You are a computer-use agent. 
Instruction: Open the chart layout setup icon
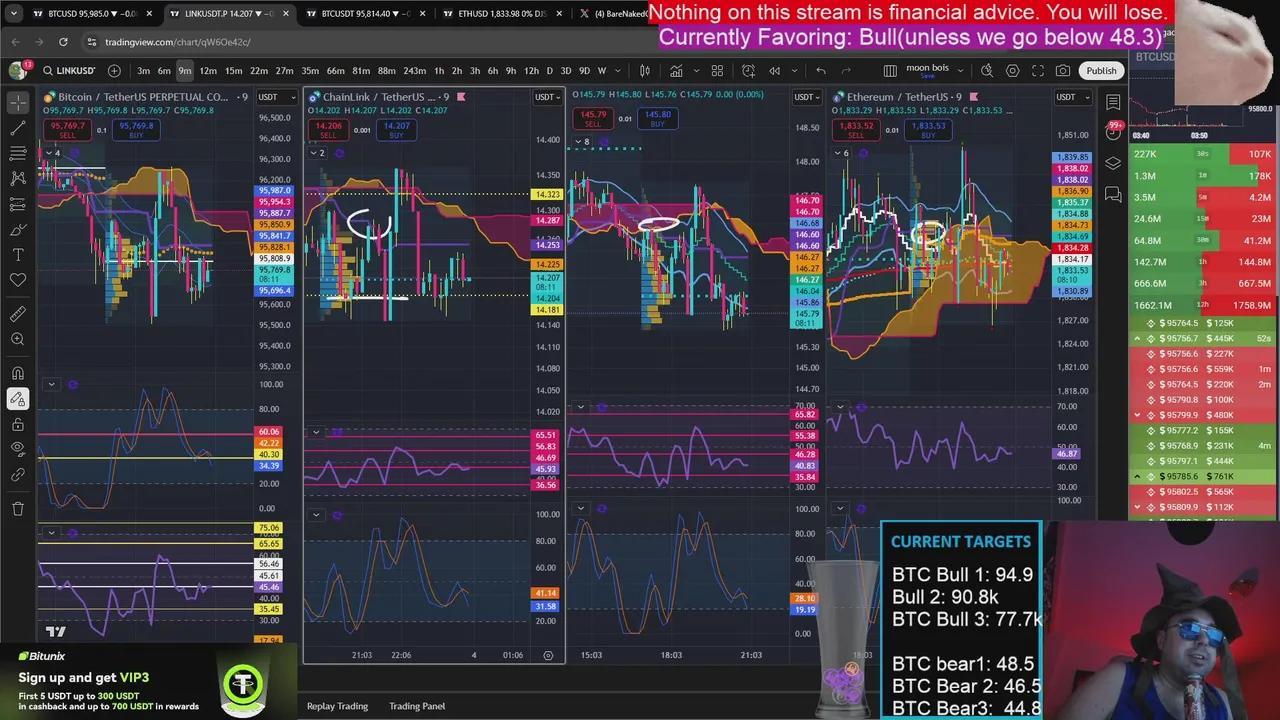[890, 71]
